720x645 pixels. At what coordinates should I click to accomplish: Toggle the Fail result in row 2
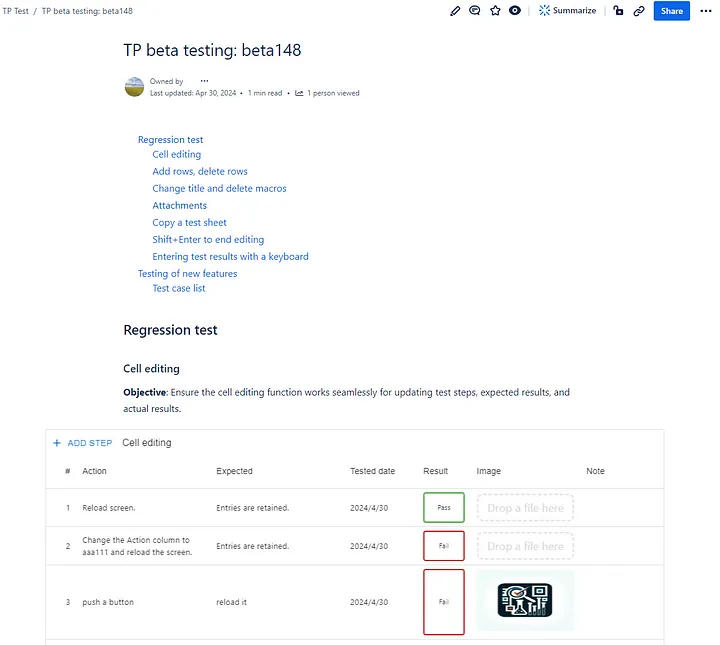[443, 546]
